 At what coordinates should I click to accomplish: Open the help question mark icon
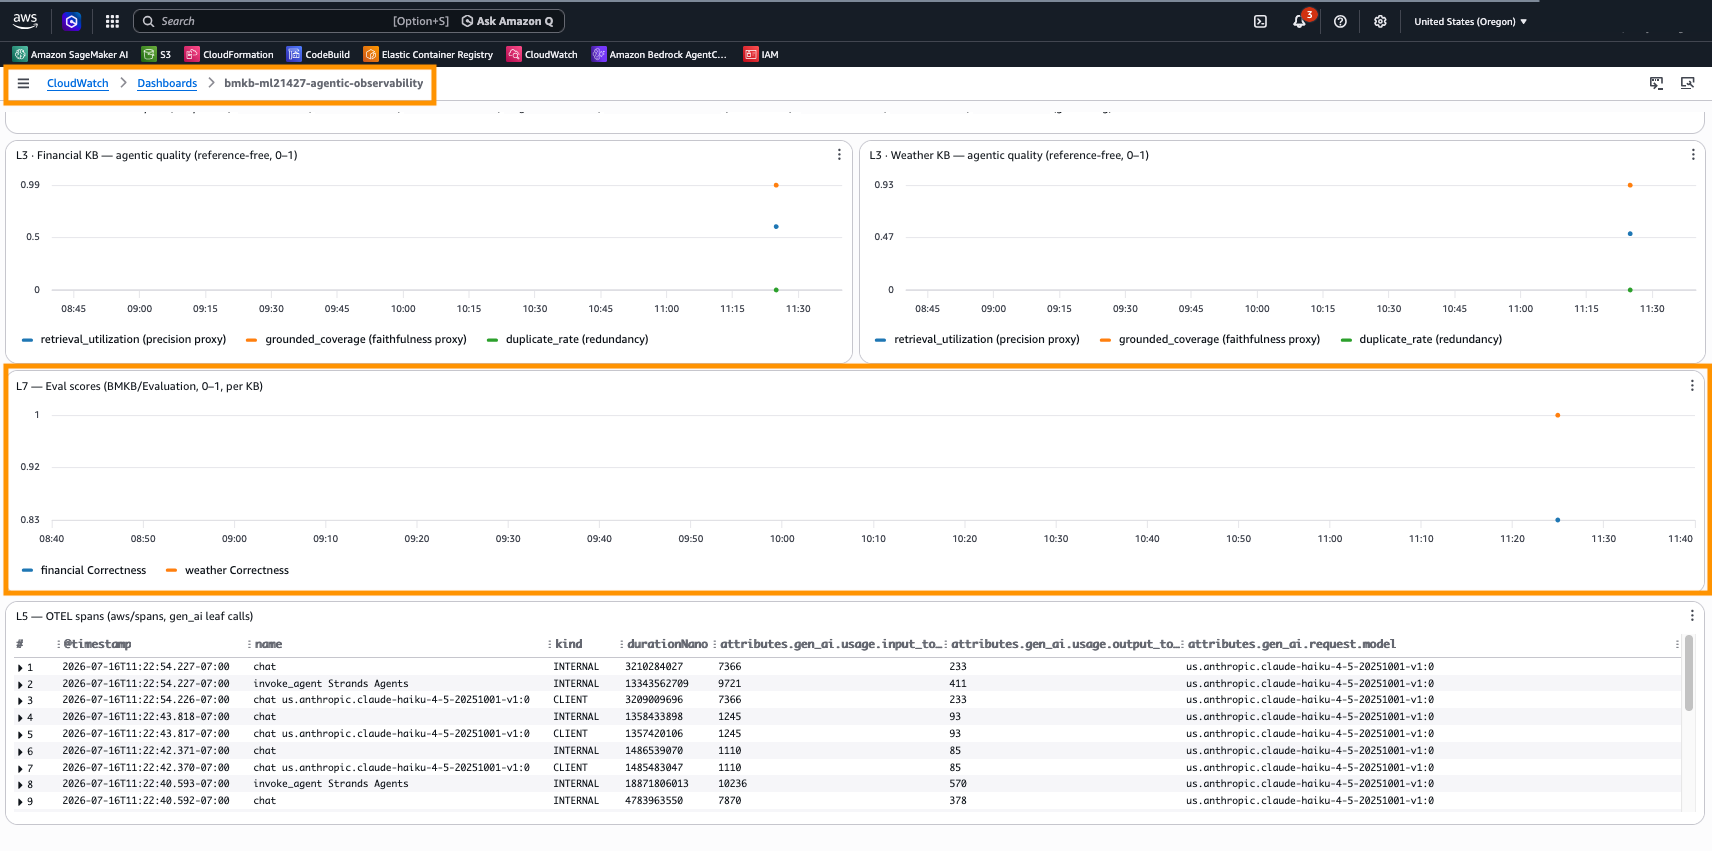coord(1340,21)
